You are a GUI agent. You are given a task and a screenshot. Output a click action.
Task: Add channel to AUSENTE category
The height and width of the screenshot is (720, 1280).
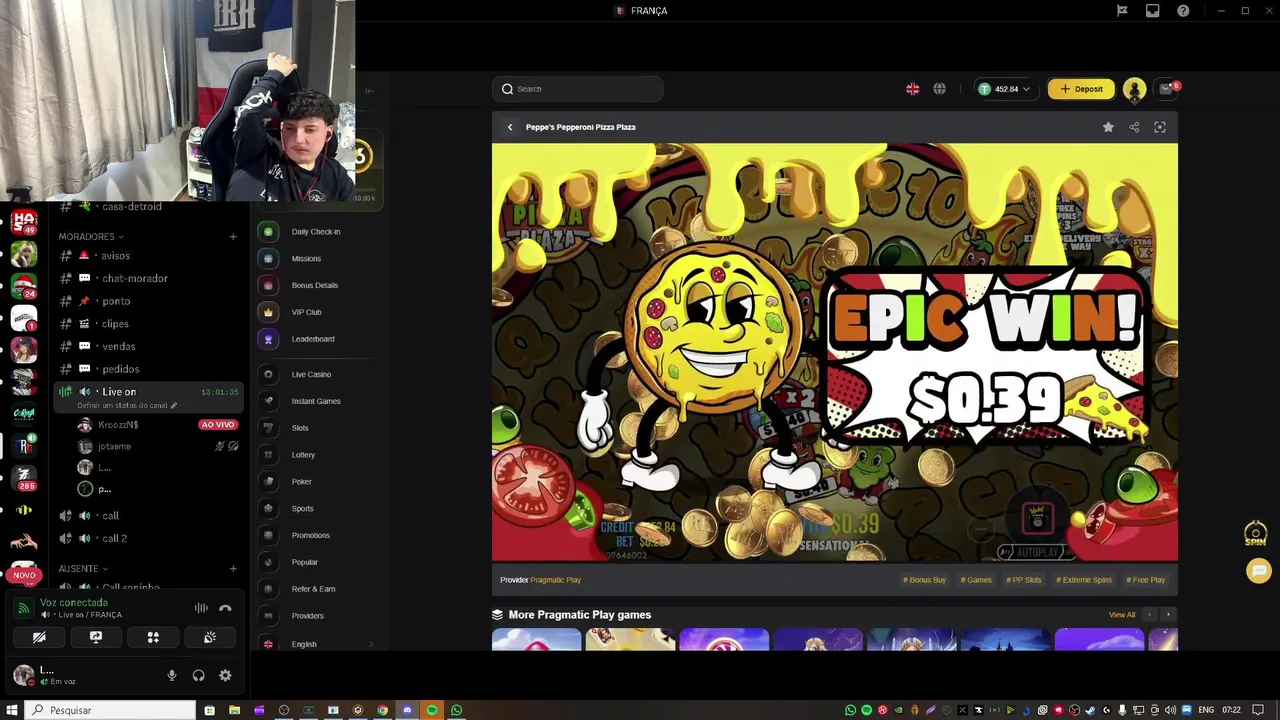(x=233, y=569)
